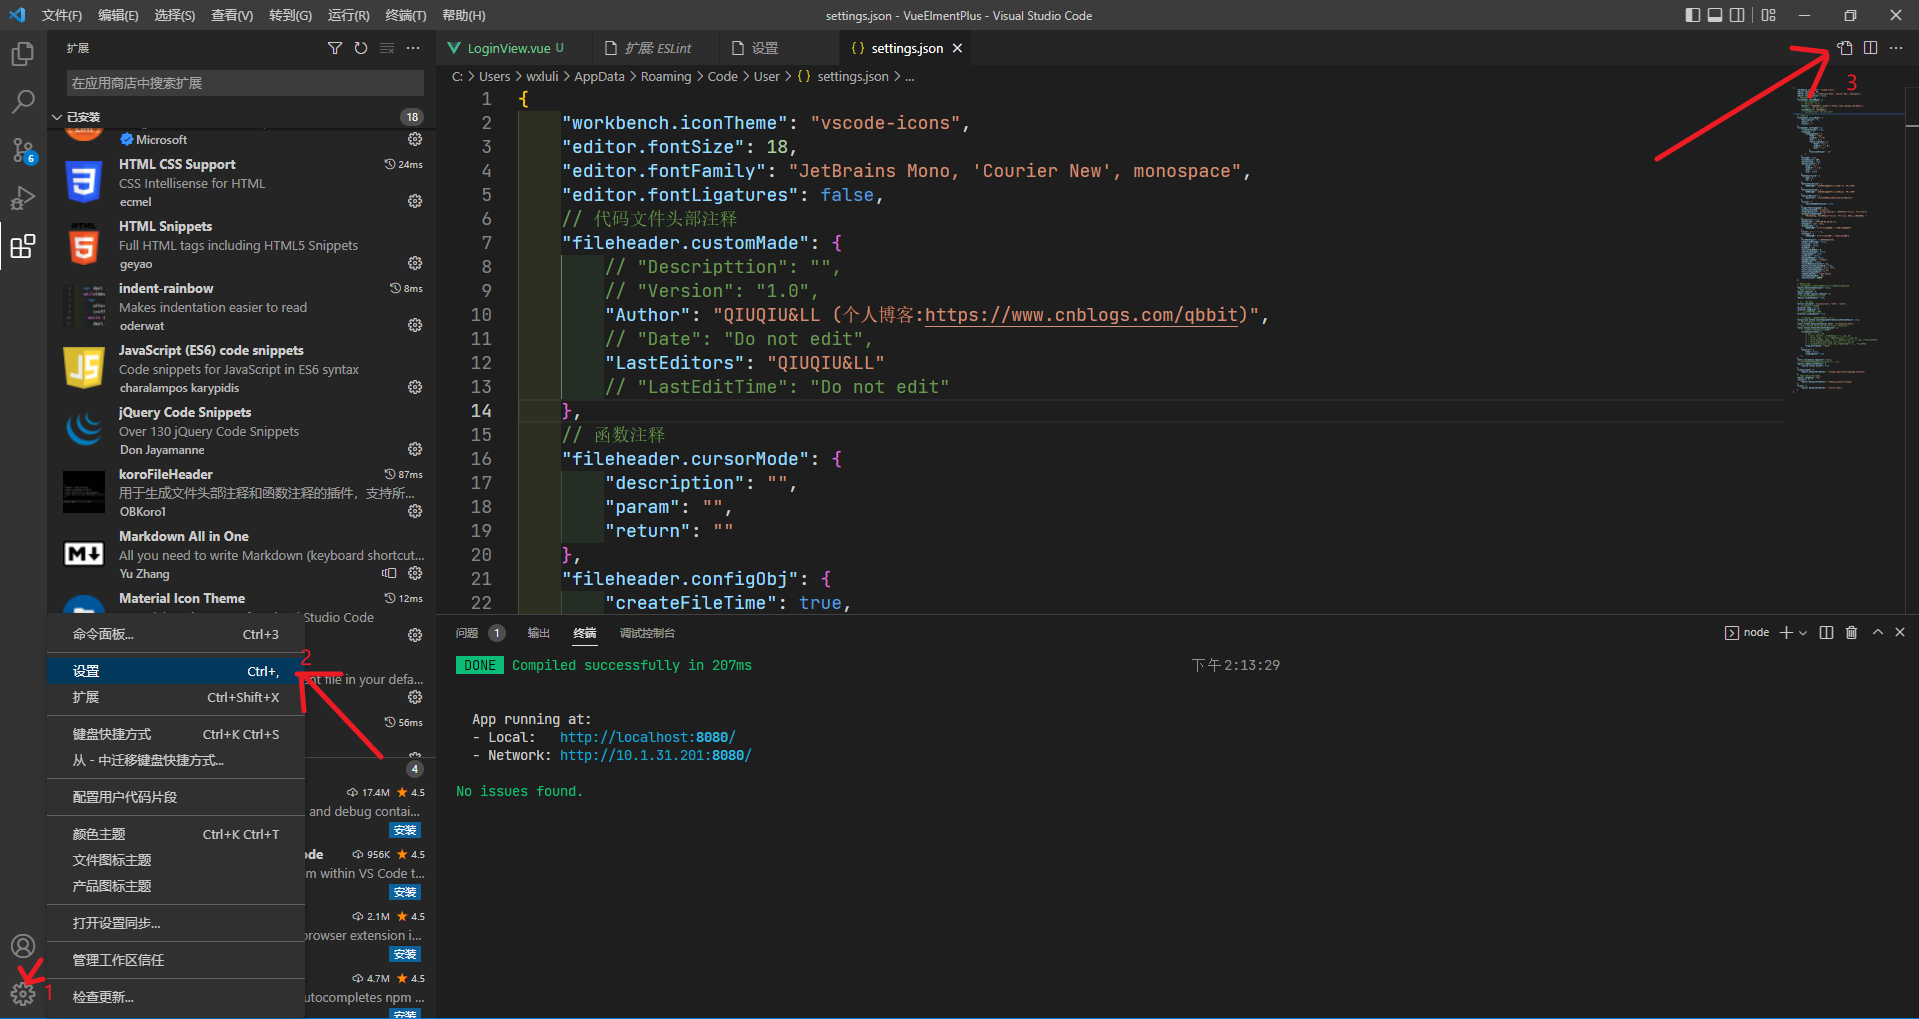Open editor more actions ellipsis

coord(1896,48)
